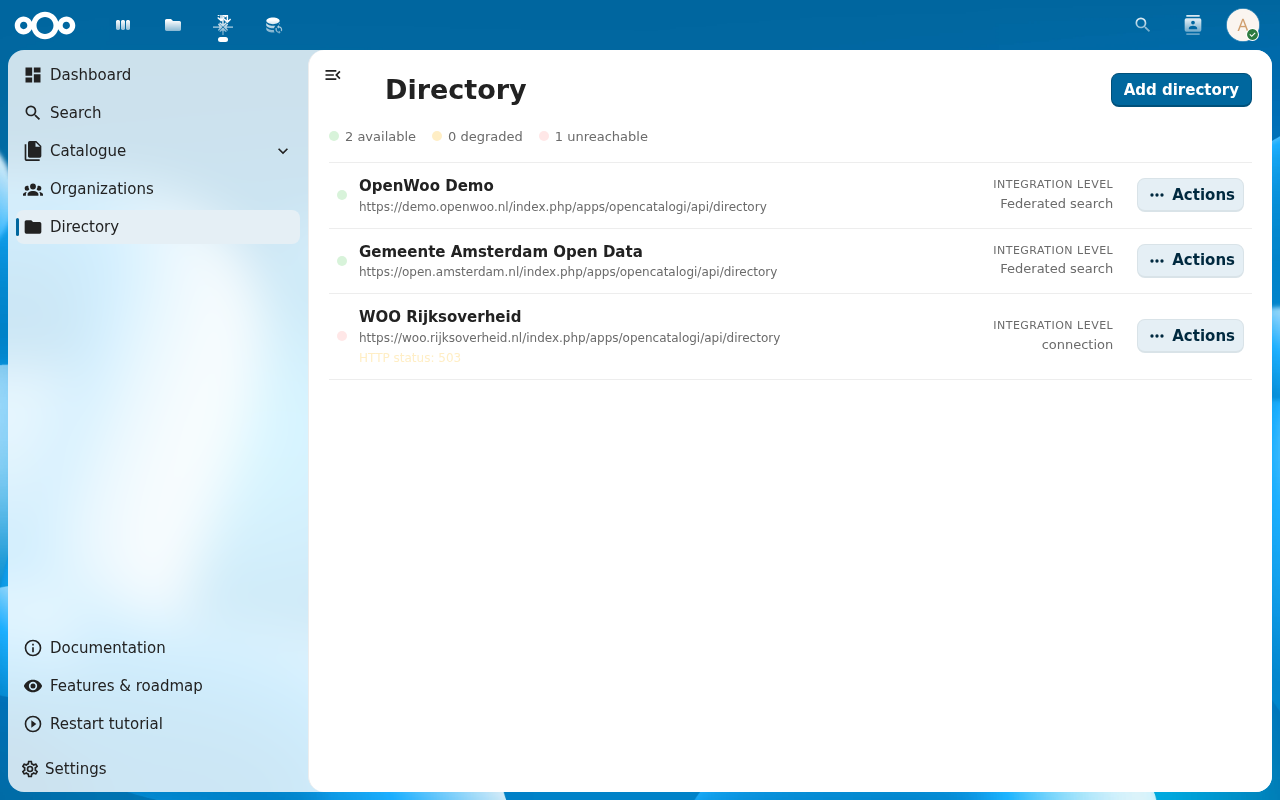The width and height of the screenshot is (1280, 800).
Task: Open the Documentation link
Action: 158,648
